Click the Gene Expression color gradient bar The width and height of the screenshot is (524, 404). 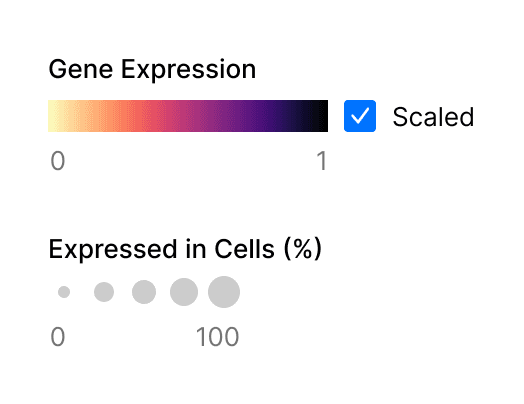point(188,116)
